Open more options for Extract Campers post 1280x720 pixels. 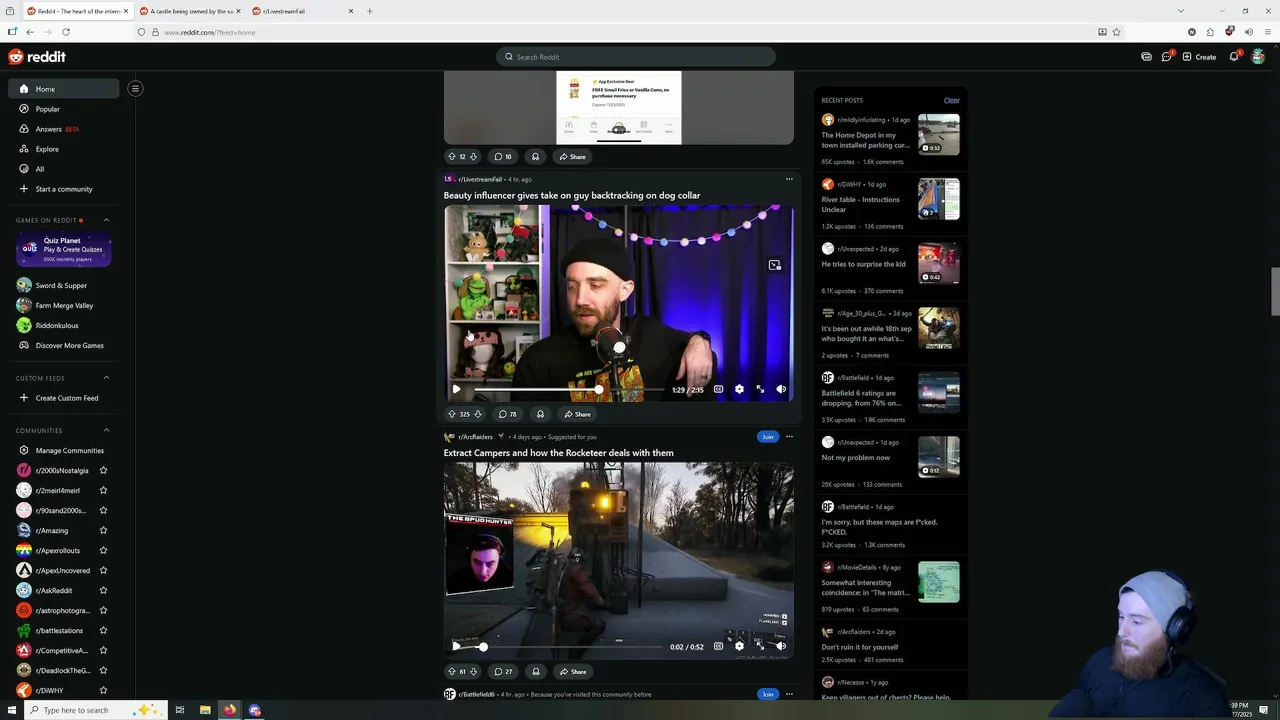click(789, 437)
